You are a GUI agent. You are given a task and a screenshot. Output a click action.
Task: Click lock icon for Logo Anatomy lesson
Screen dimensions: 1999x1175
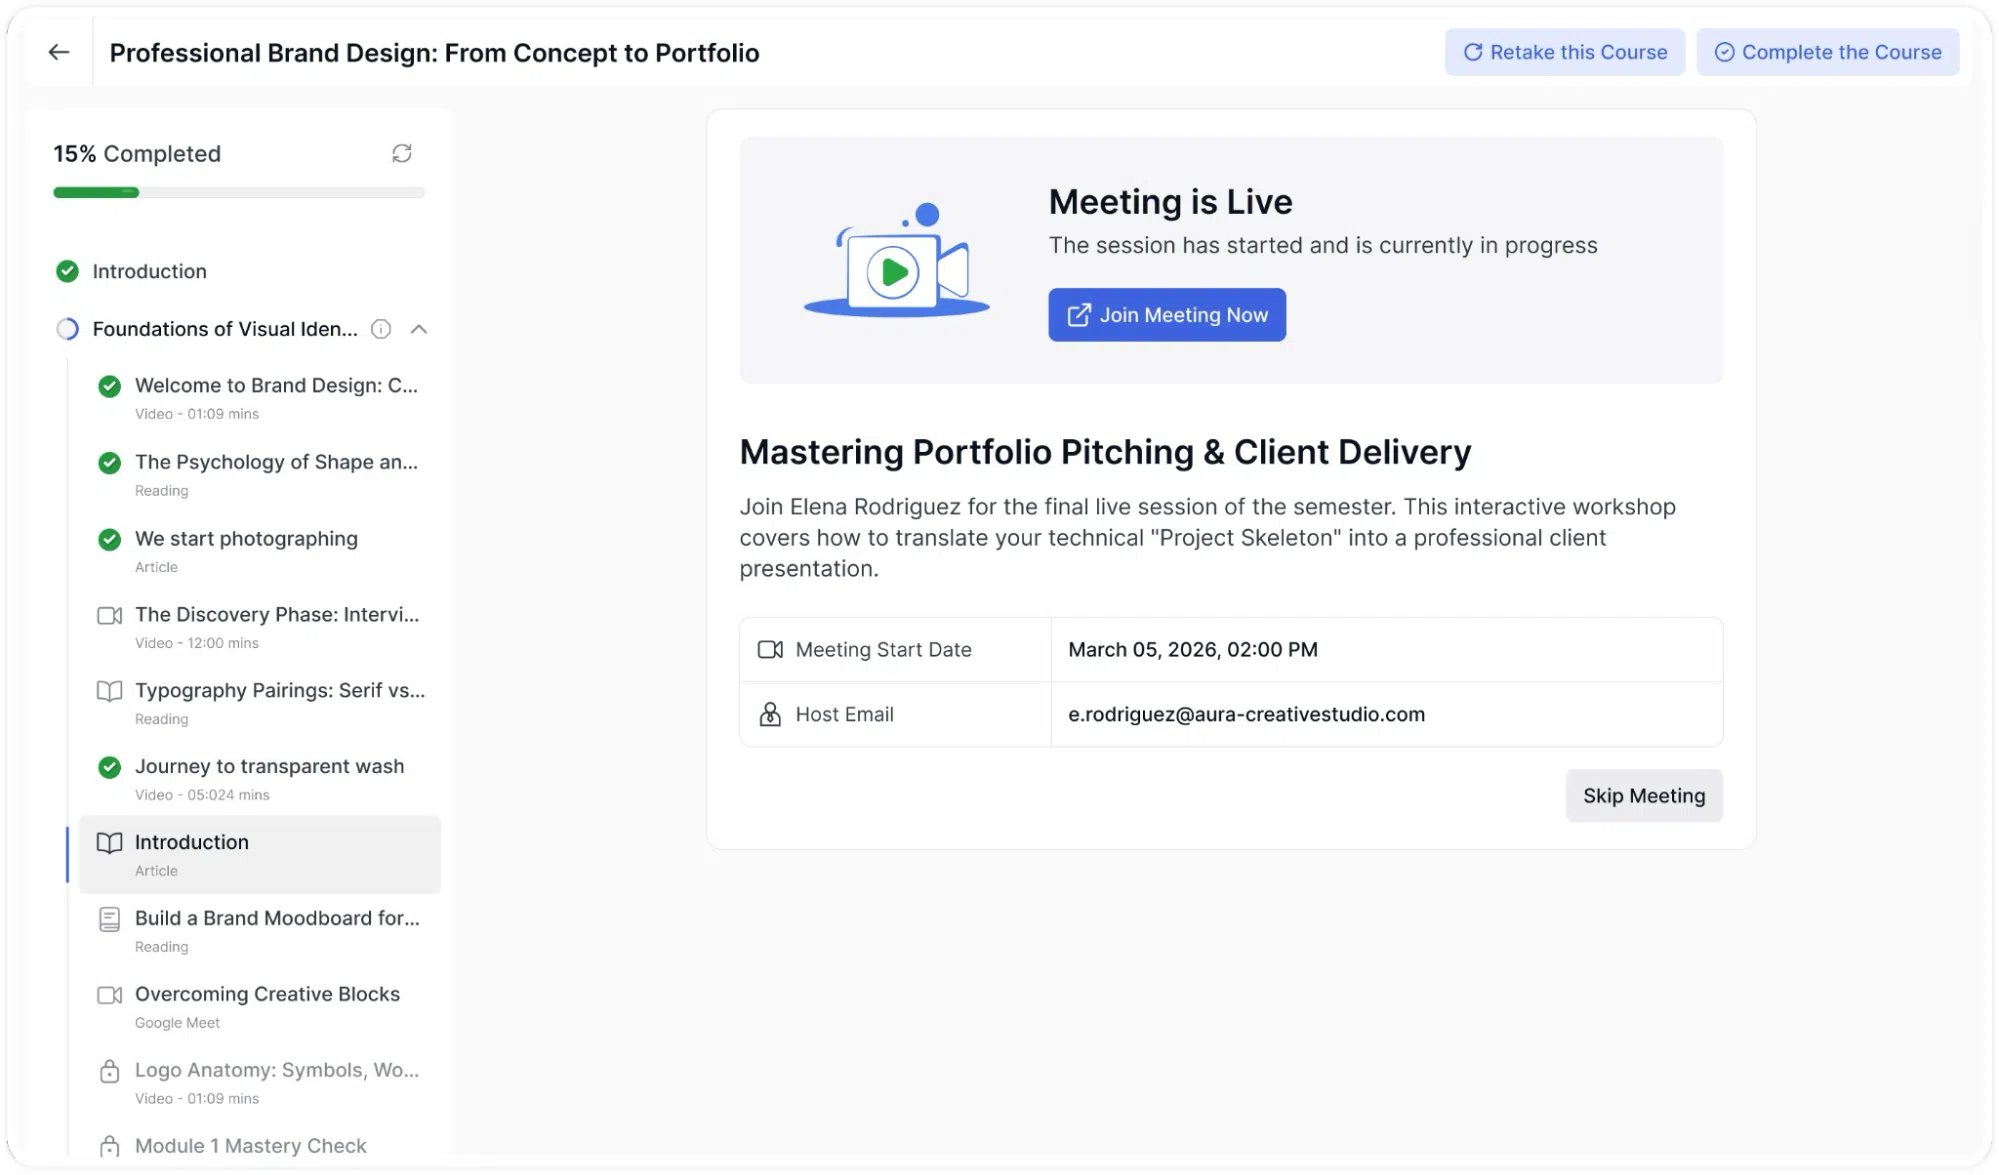(x=110, y=1071)
